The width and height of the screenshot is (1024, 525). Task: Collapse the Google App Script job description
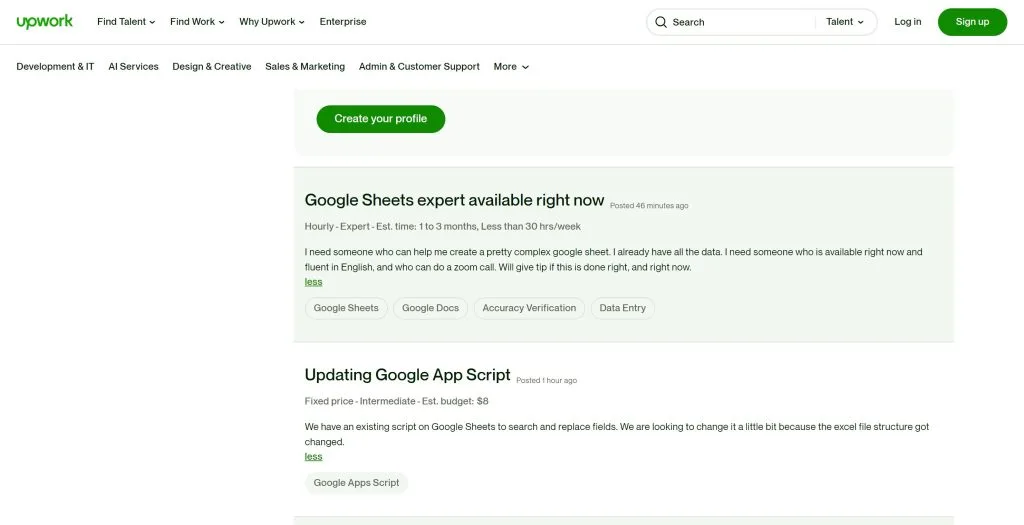point(313,456)
